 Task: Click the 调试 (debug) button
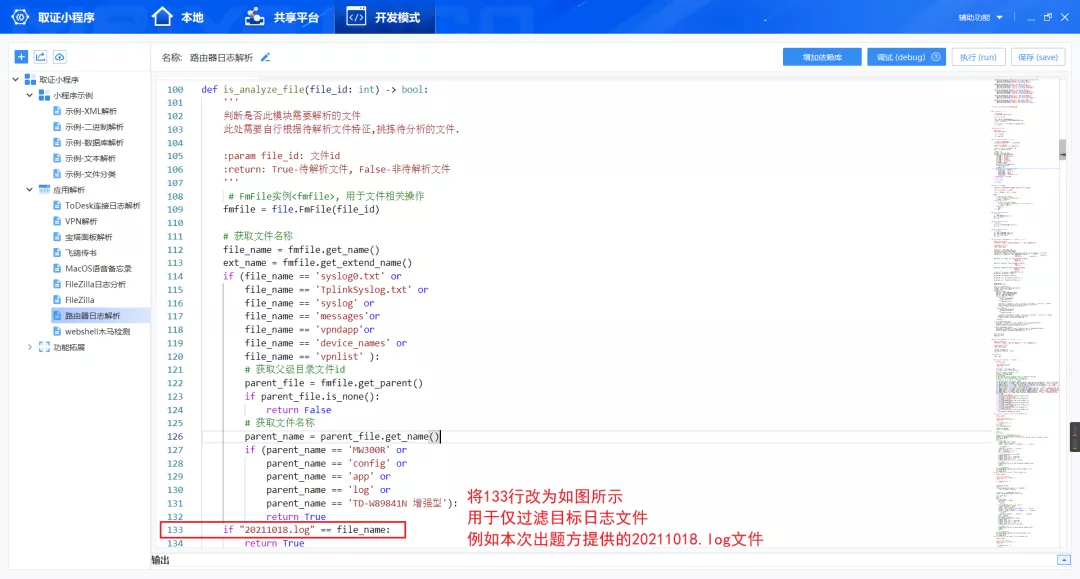pyautogui.click(x=906, y=57)
